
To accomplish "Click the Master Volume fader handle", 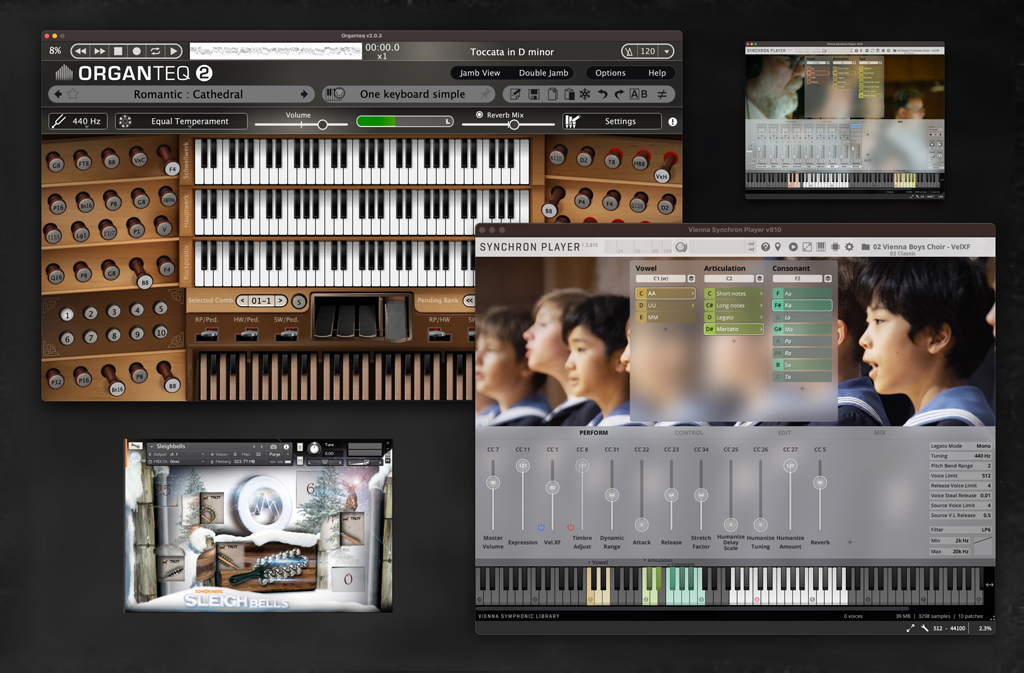I will [493, 482].
